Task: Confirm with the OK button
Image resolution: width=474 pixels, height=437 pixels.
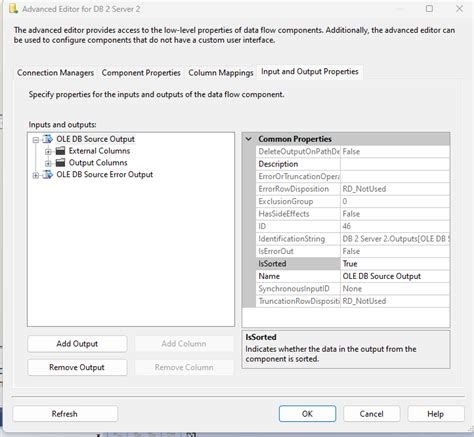Action: (x=307, y=414)
